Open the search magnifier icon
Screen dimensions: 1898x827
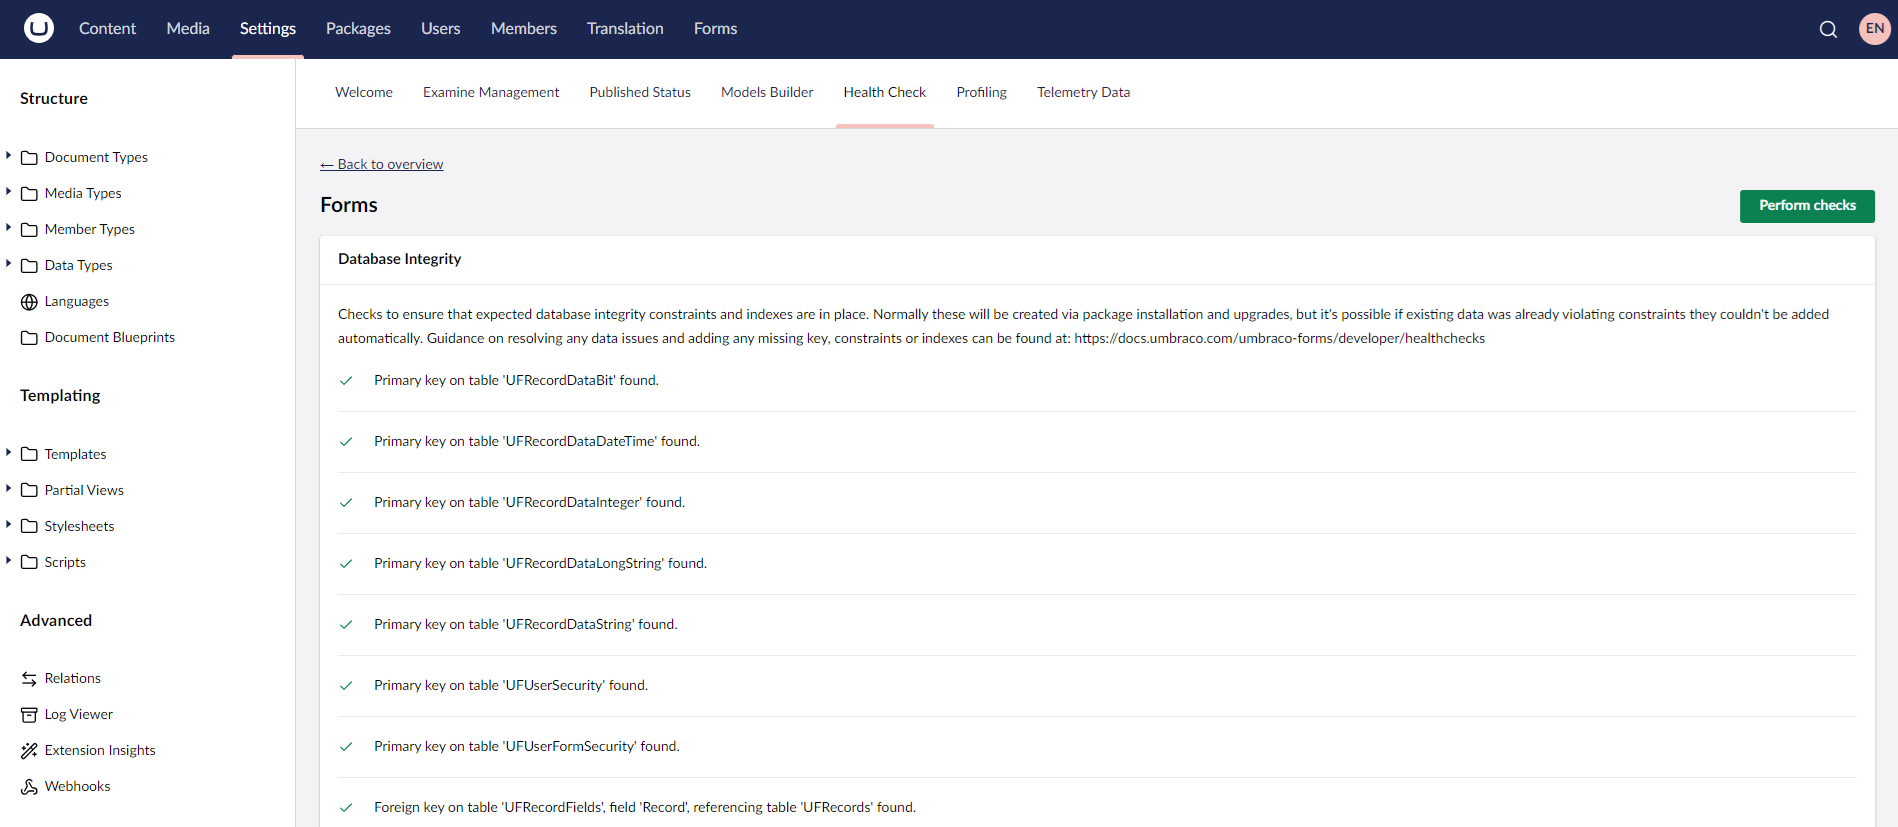1828,29
